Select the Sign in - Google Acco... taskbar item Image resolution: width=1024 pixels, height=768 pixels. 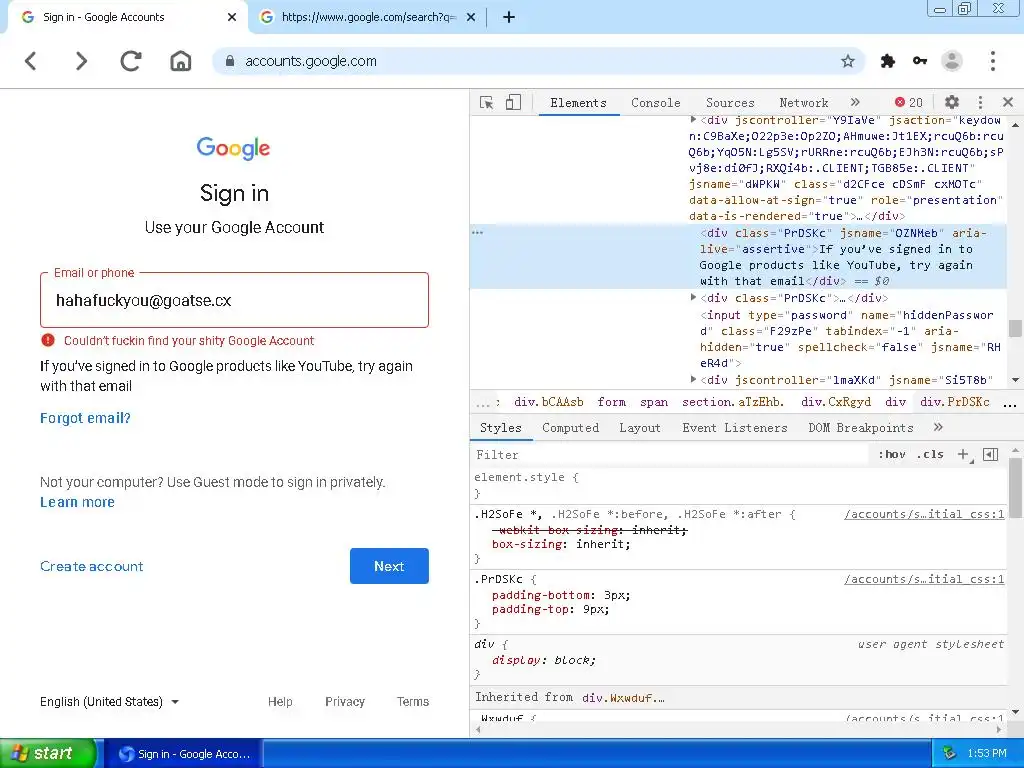(x=184, y=754)
